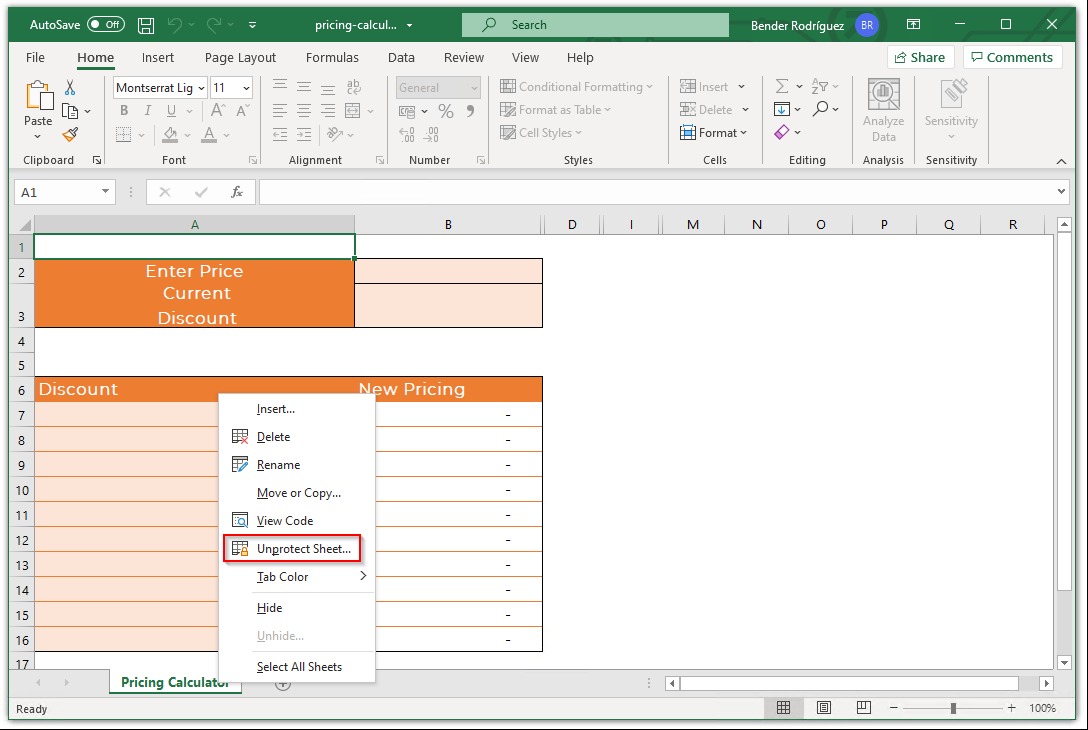Viewport: 1088px width, 730px height.
Task: Open the Comments panel
Action: click(x=1012, y=57)
